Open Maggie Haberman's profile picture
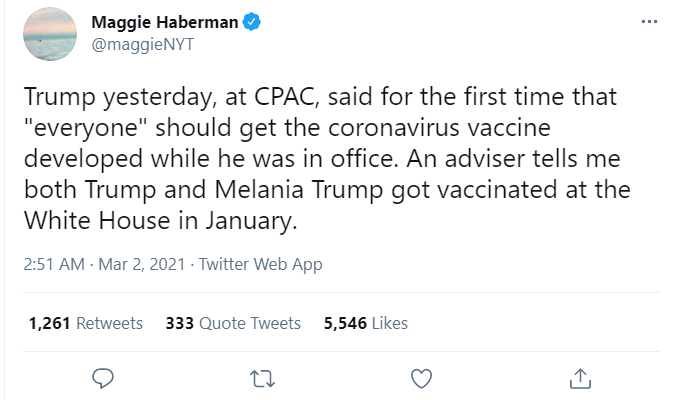The image size is (678, 400). (x=49, y=33)
